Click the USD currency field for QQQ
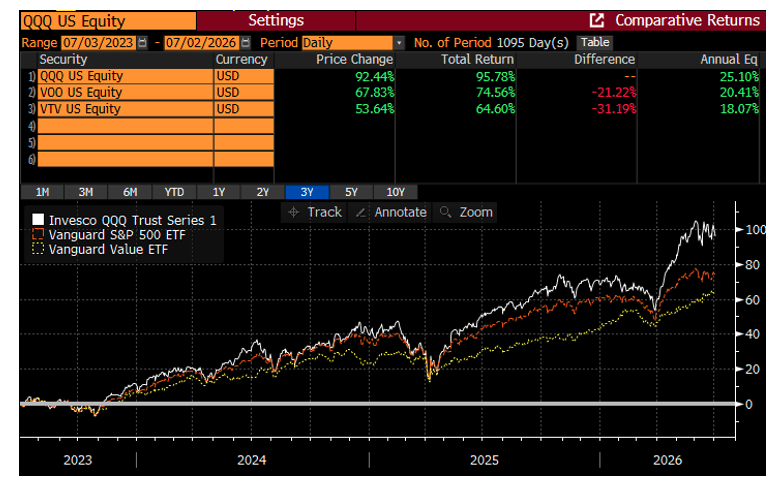Viewport: 784px width, 490px height. [244, 76]
